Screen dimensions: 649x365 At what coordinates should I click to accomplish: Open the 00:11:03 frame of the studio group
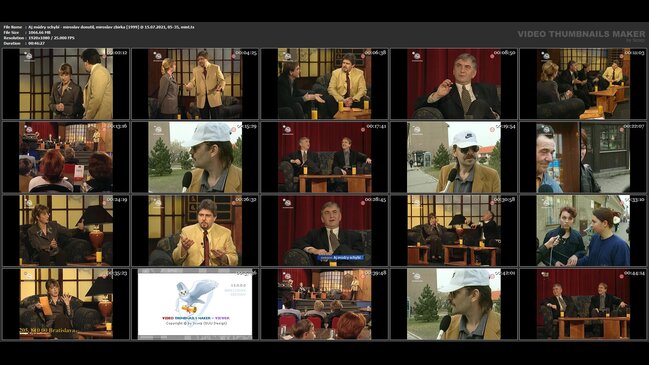pyautogui.click(x=583, y=84)
